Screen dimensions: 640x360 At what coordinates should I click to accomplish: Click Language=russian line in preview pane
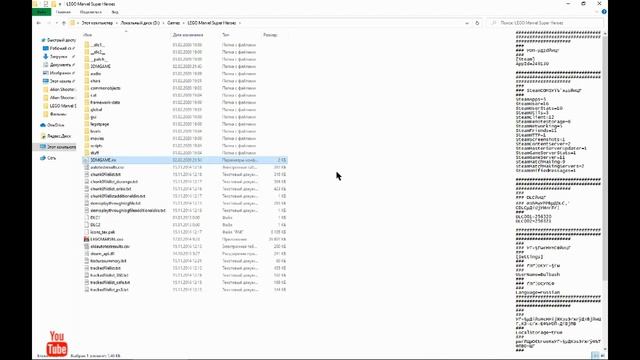click(538, 292)
